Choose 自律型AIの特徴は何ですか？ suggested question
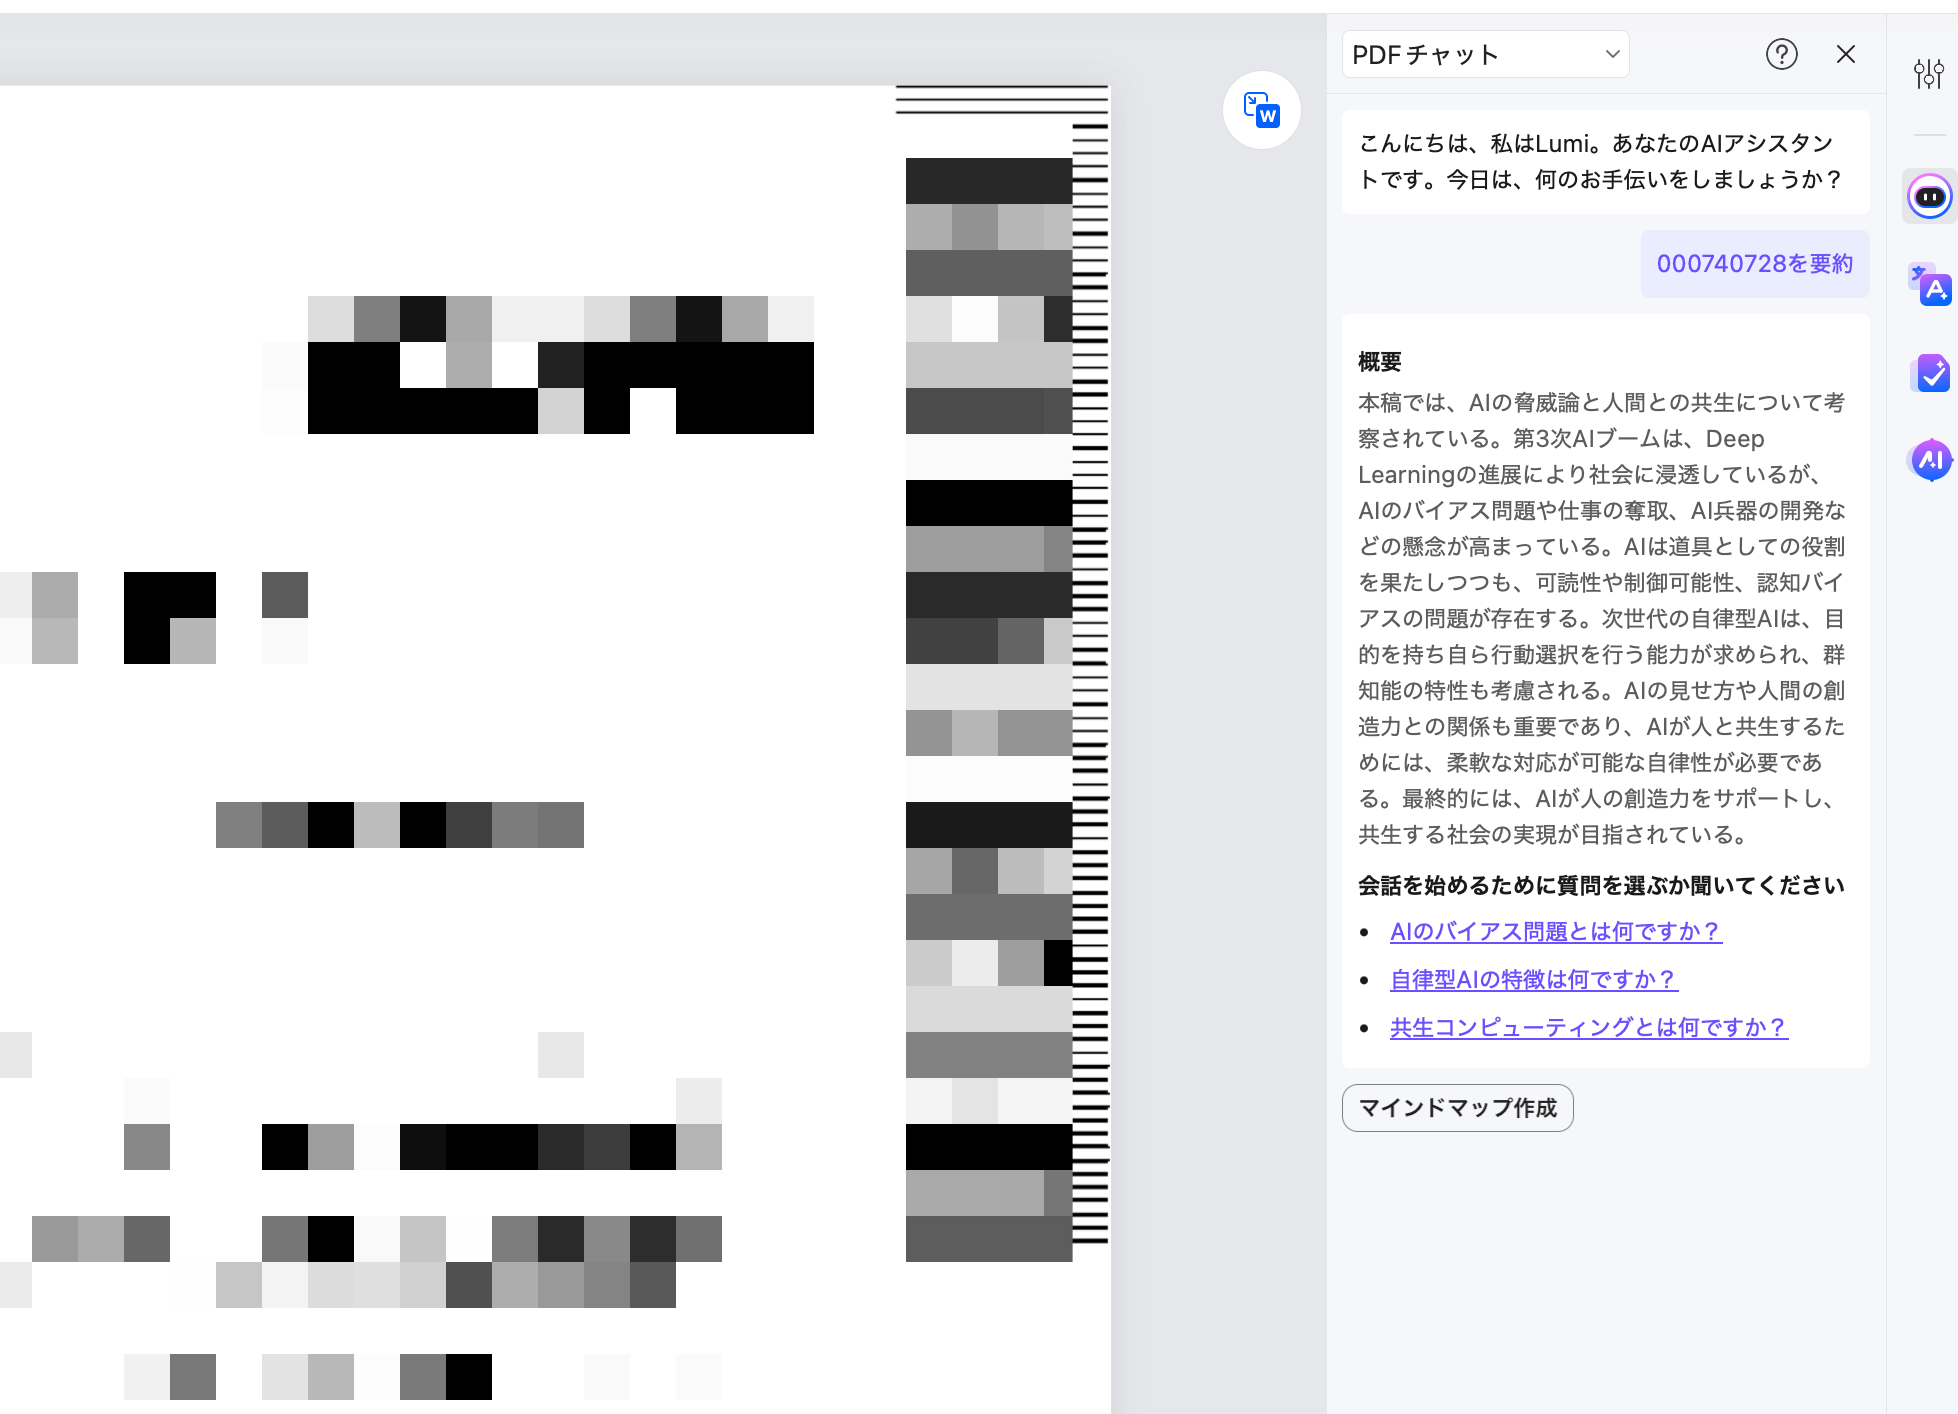This screenshot has width=1958, height=1414. (x=1533, y=980)
